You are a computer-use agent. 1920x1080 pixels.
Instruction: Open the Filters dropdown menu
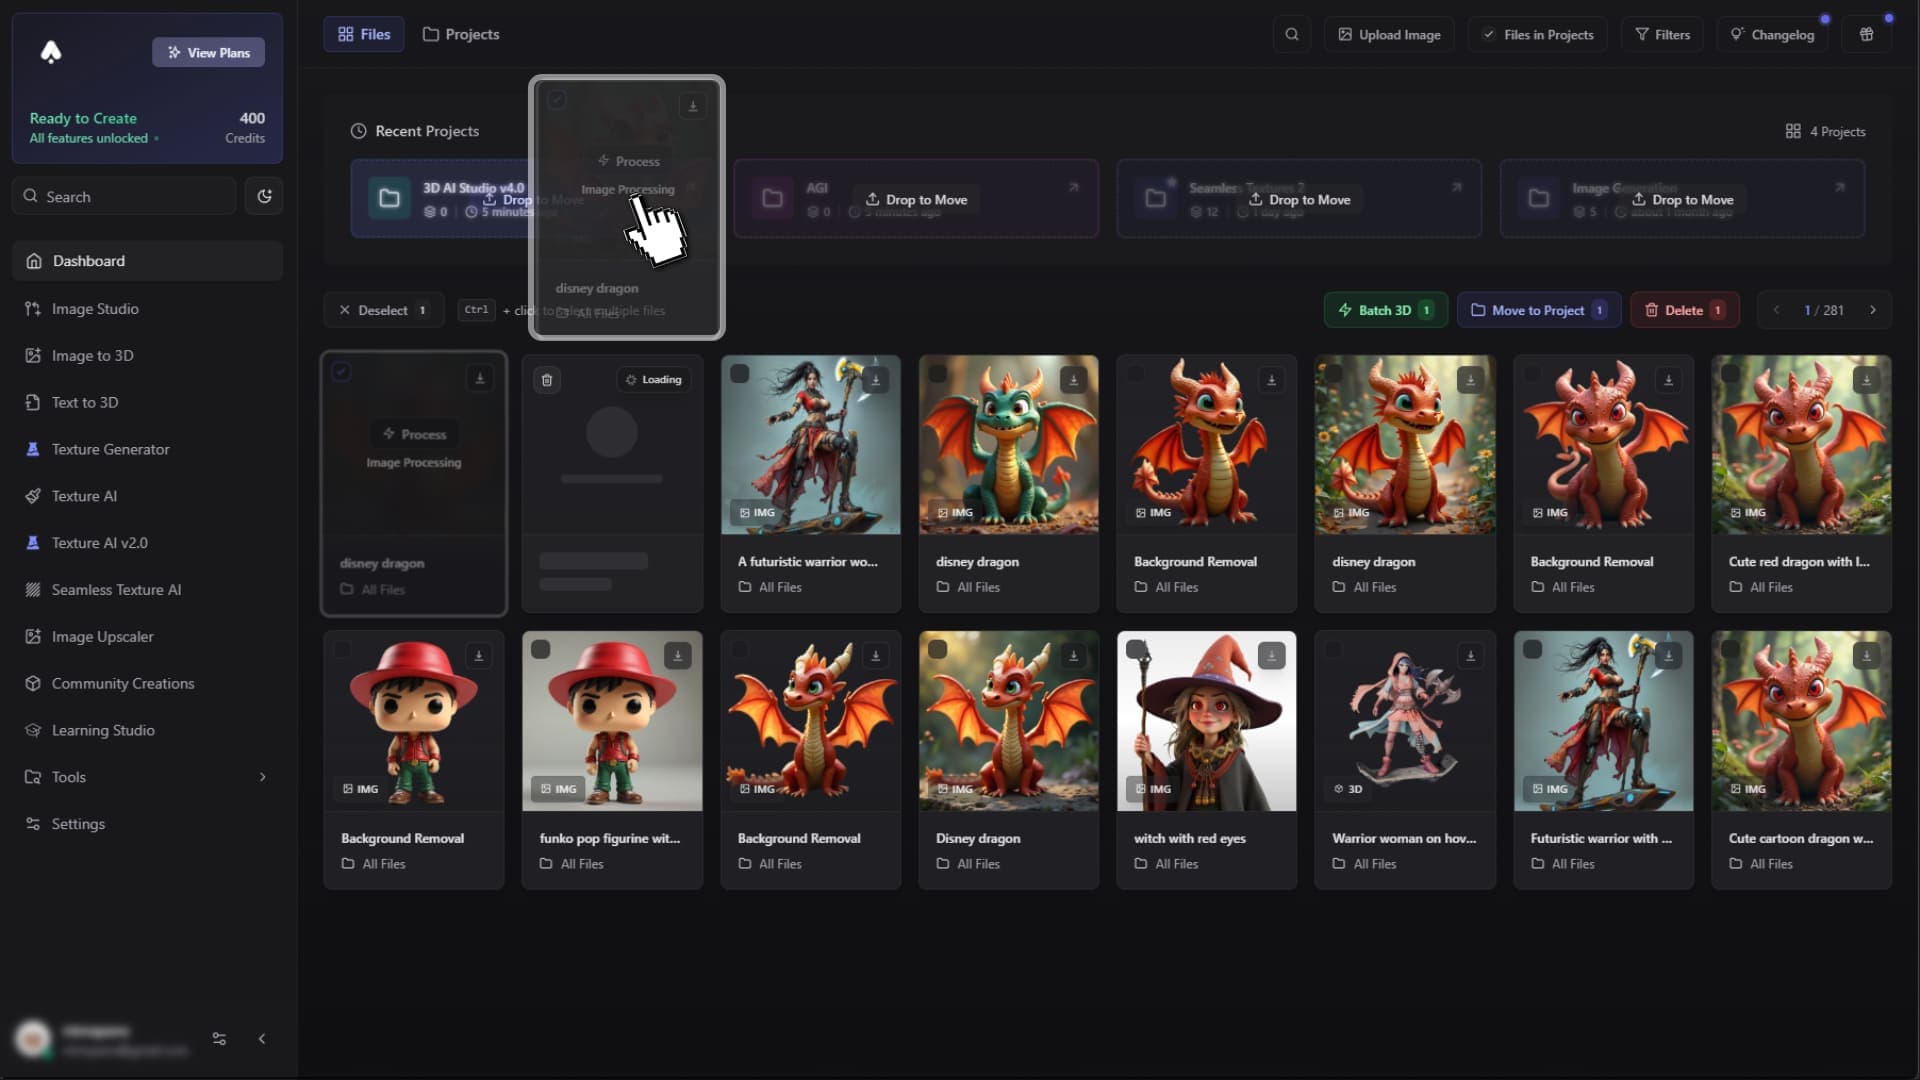1664,33
